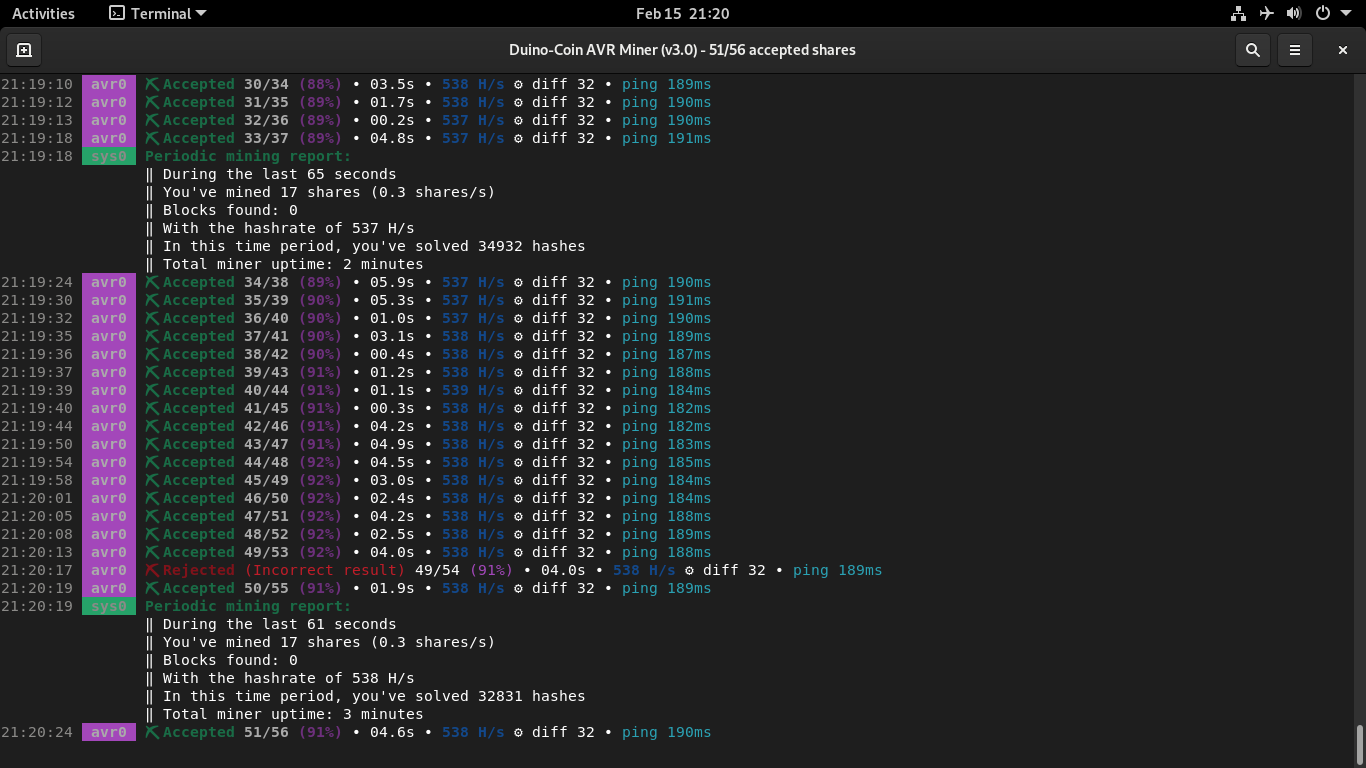Click the volume speaker icon
The image size is (1366, 768).
1294,13
